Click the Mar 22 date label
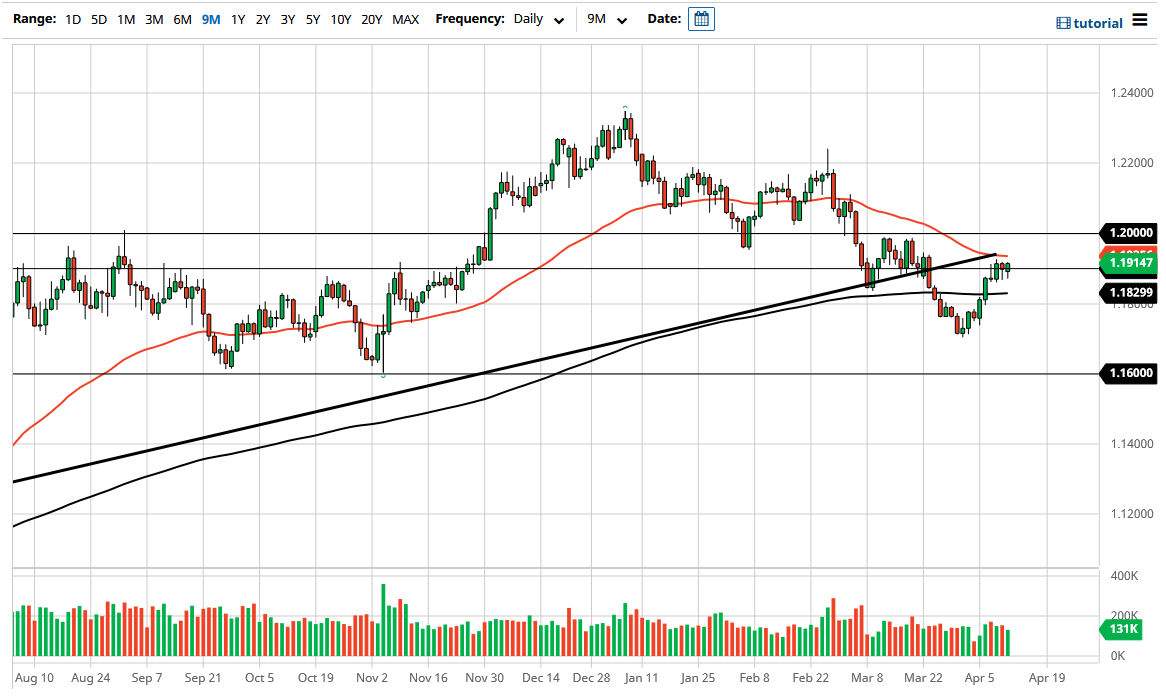The width and height of the screenshot is (1166, 697). tap(923, 678)
